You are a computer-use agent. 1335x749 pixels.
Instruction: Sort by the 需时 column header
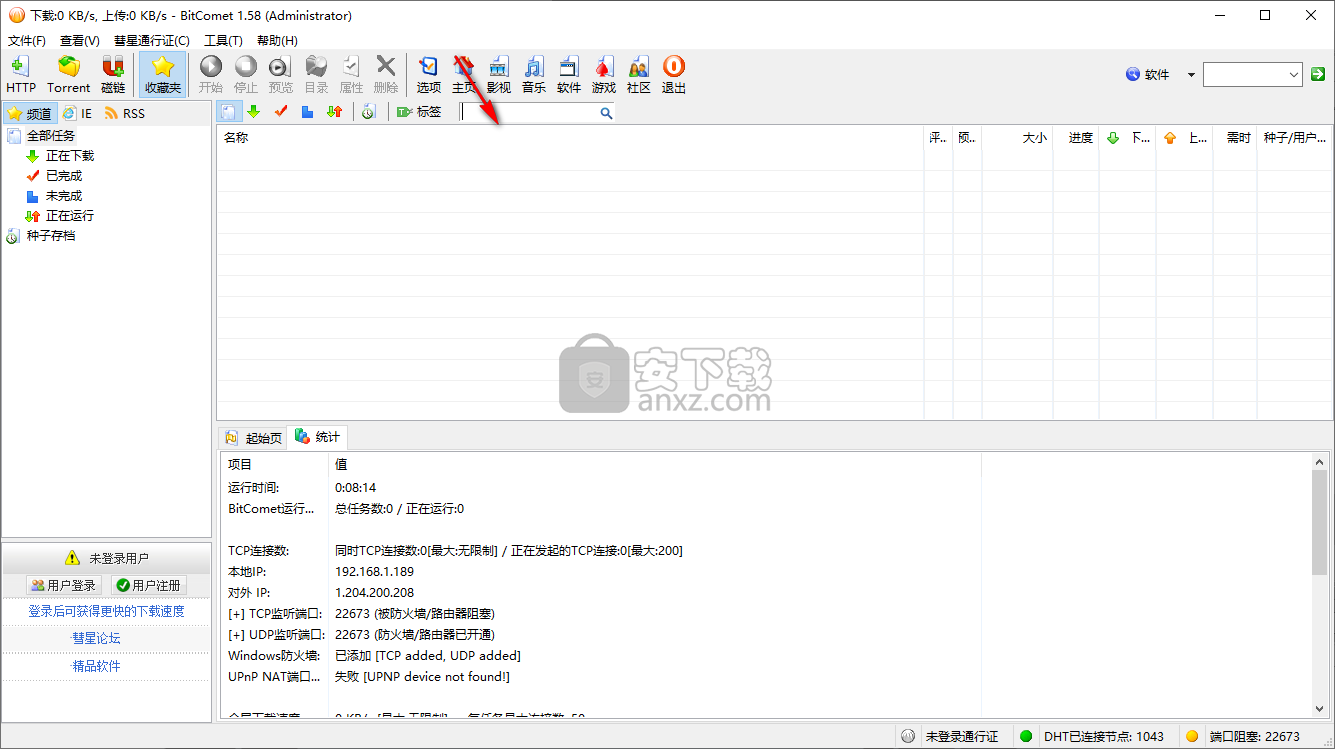point(1235,138)
